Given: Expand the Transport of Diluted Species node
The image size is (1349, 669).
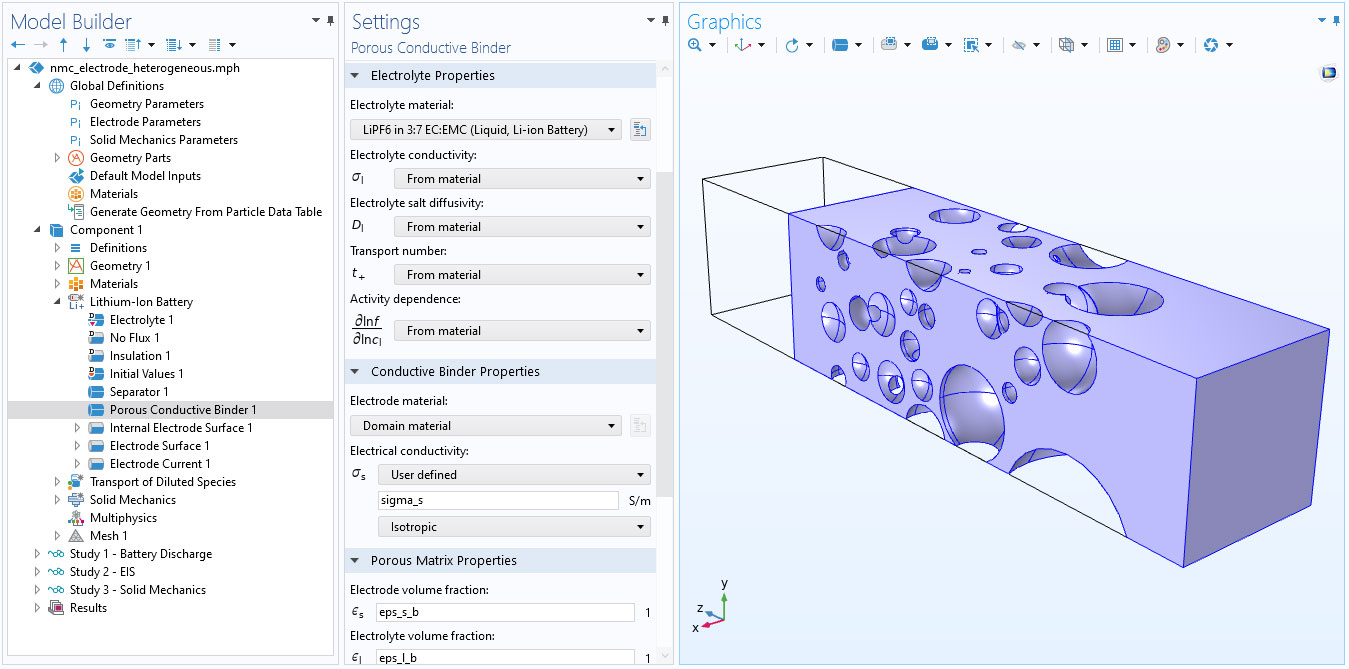Looking at the screenshot, I should [x=58, y=482].
